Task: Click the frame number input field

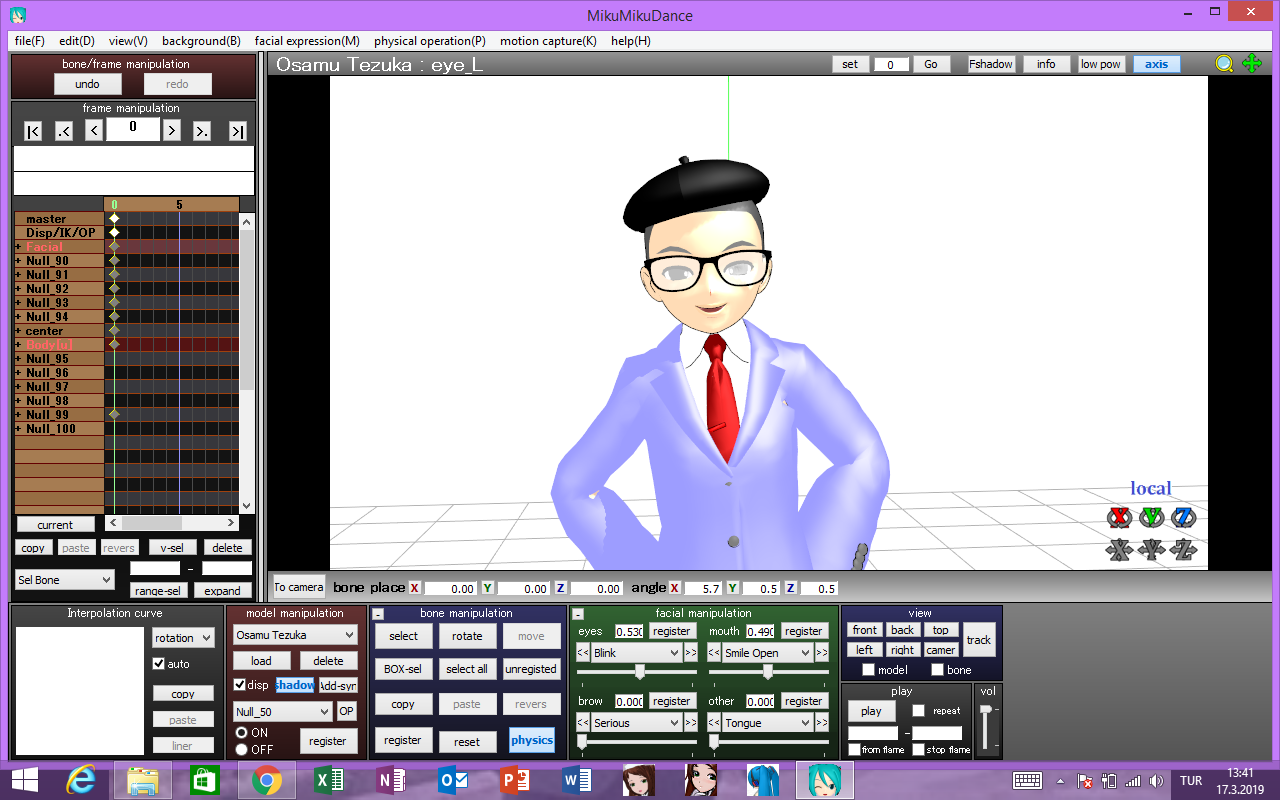Action: click(x=133, y=129)
